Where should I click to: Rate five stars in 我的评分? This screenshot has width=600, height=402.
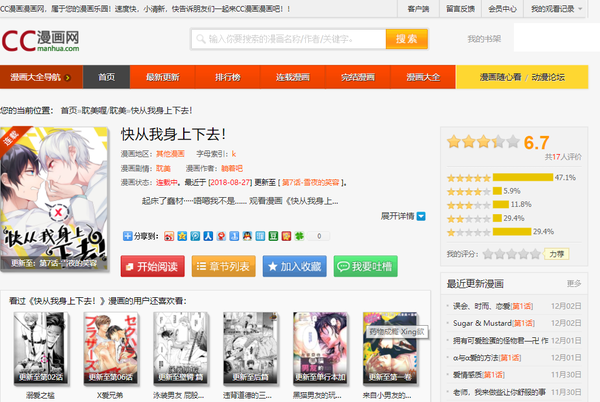535,254
